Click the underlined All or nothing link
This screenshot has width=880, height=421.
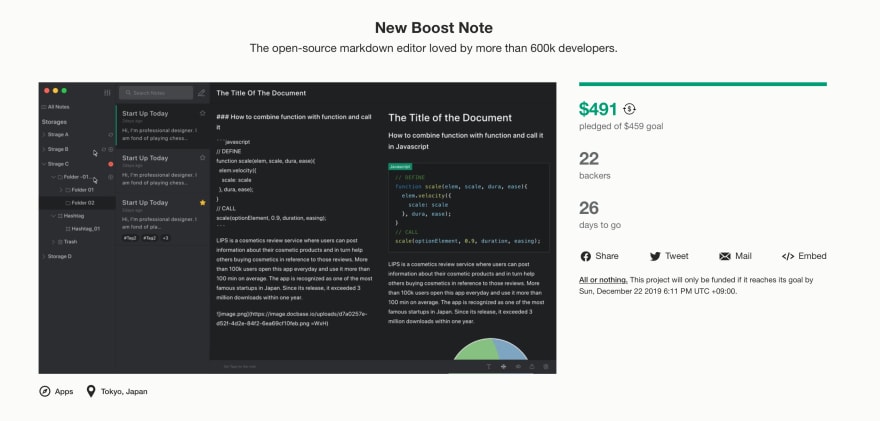click(x=603, y=280)
